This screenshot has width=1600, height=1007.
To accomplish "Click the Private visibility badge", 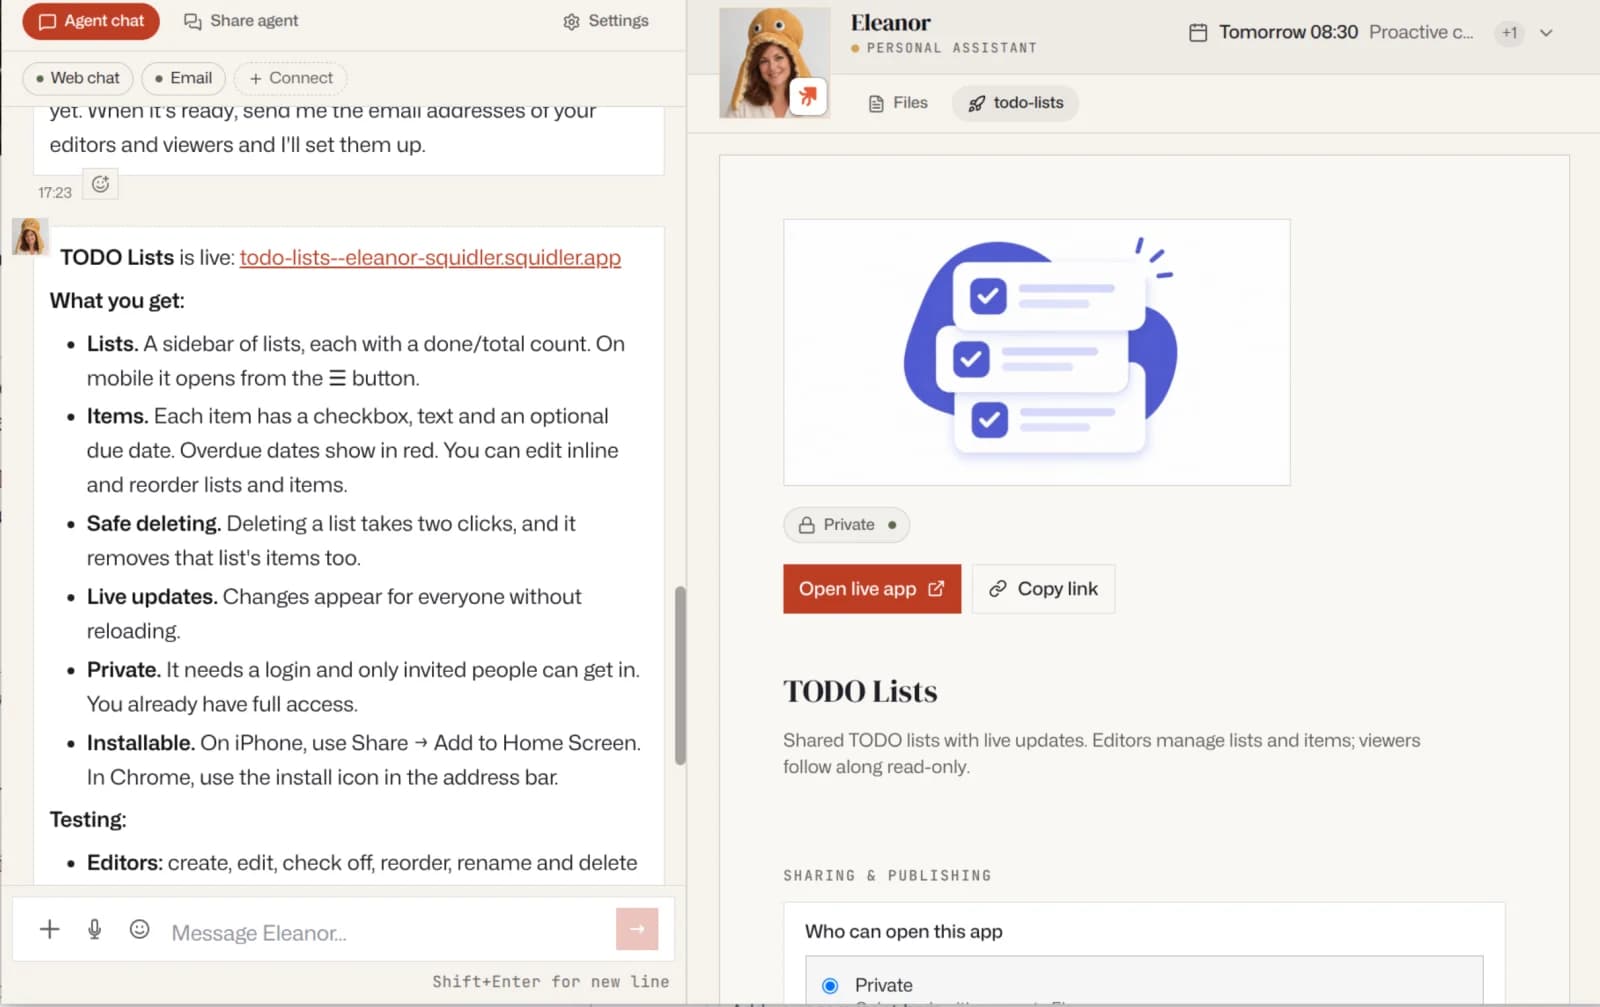I will tap(847, 525).
